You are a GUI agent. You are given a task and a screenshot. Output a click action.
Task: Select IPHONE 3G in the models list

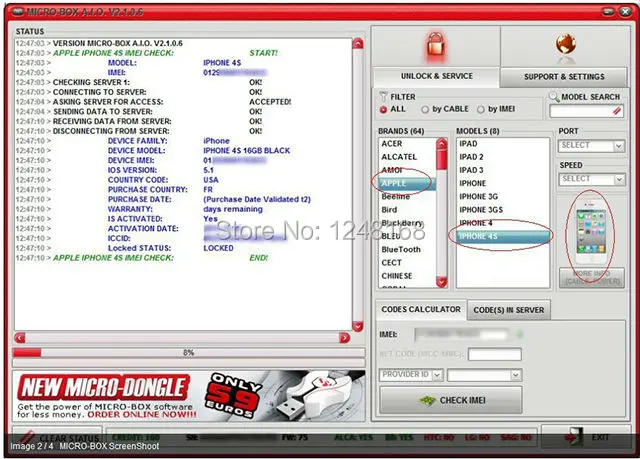(478, 197)
